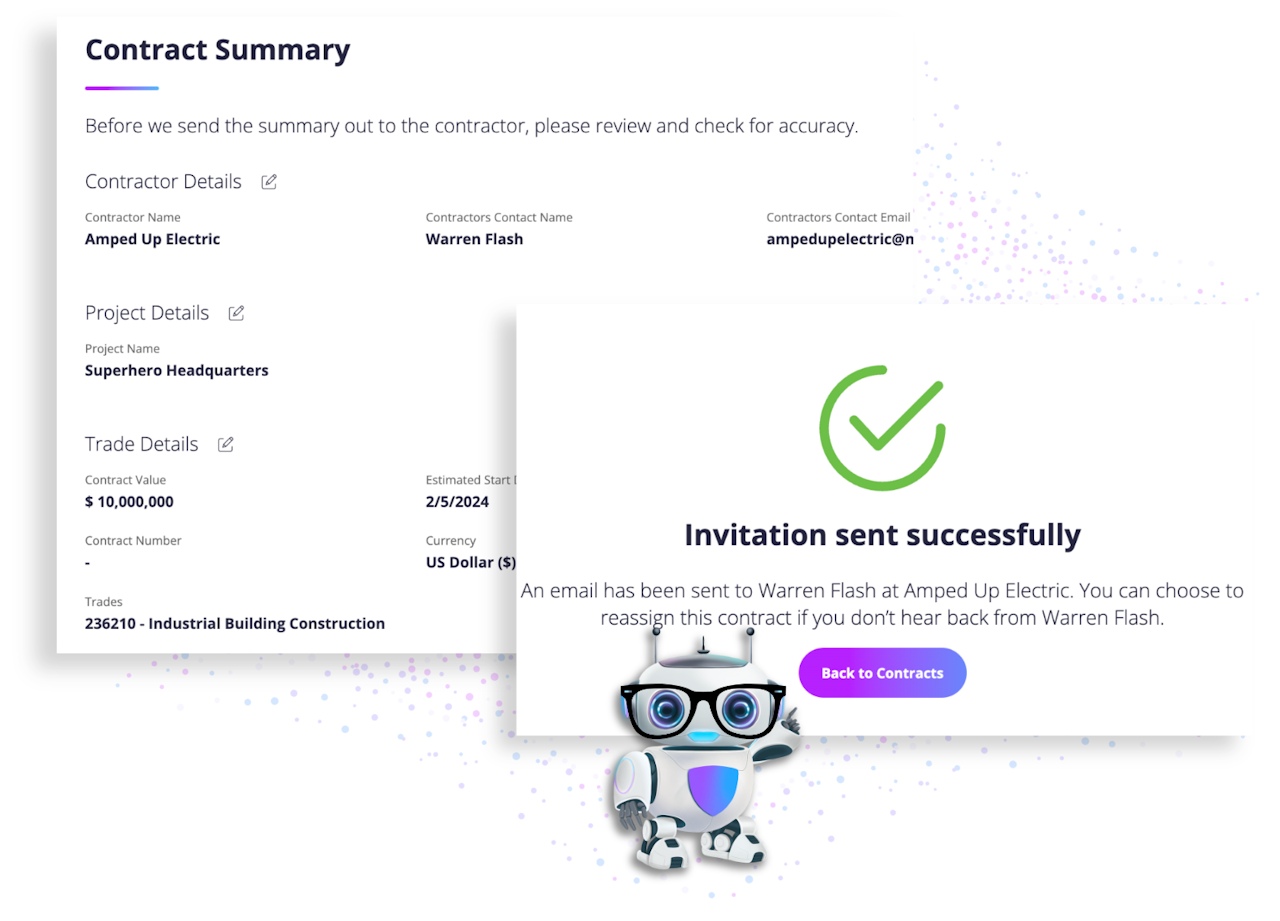The width and height of the screenshot is (1280, 921).
Task: Open the Trade Details edit icon
Action: click(226, 444)
